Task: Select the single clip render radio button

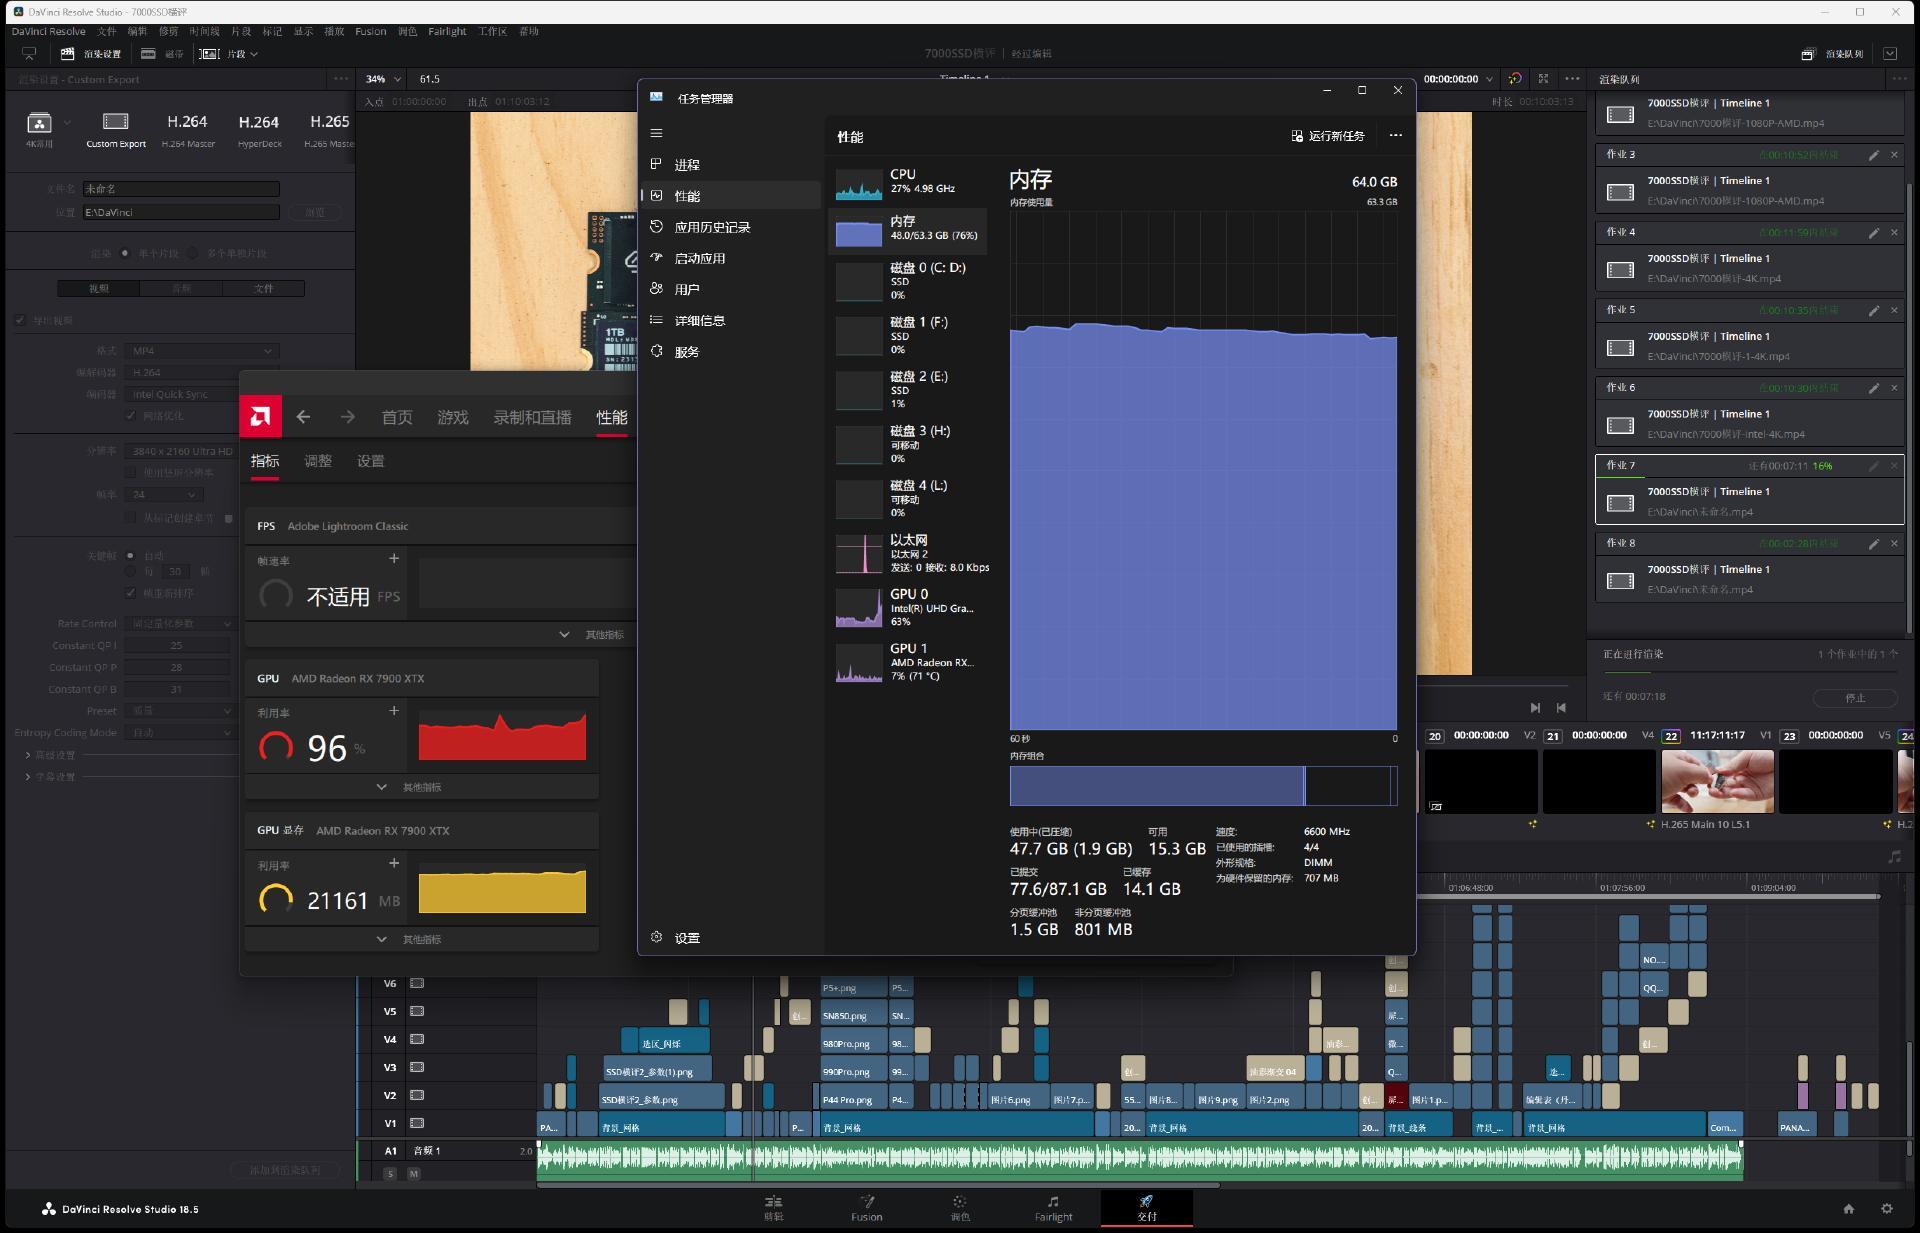Action: tap(125, 253)
